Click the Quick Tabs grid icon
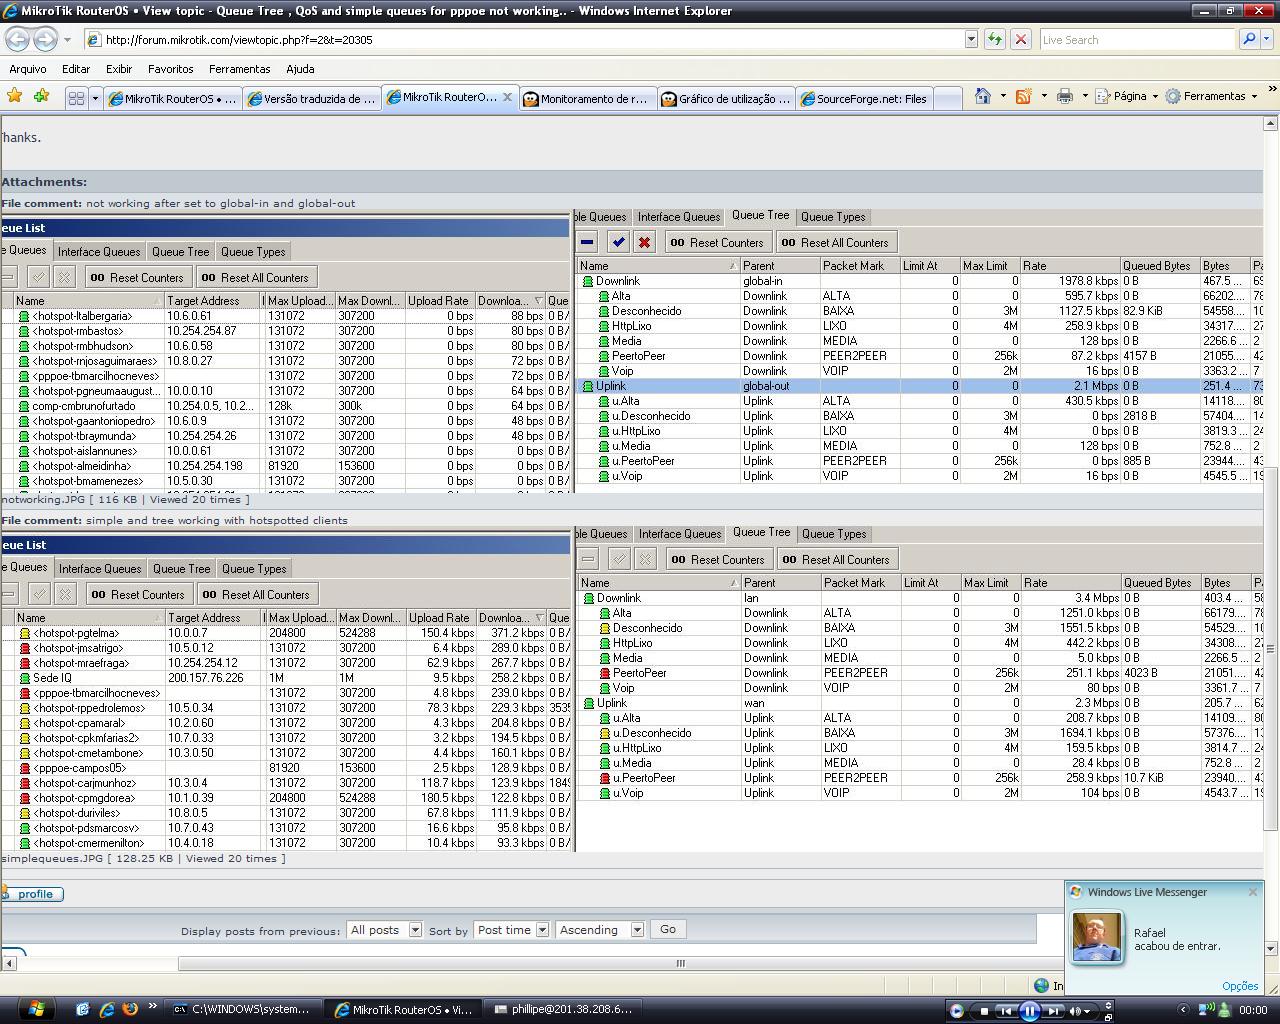This screenshot has width=1280, height=1024. pyautogui.click(x=76, y=98)
